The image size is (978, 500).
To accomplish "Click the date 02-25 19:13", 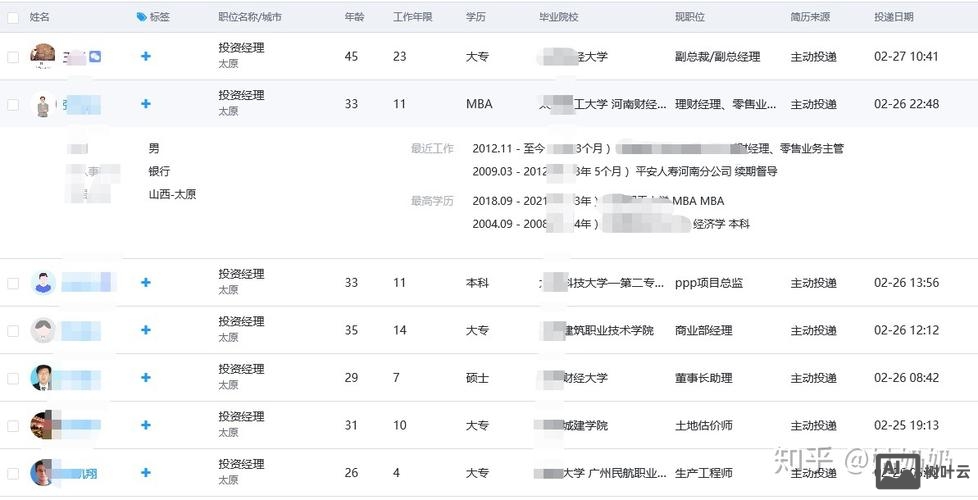I will point(906,425).
